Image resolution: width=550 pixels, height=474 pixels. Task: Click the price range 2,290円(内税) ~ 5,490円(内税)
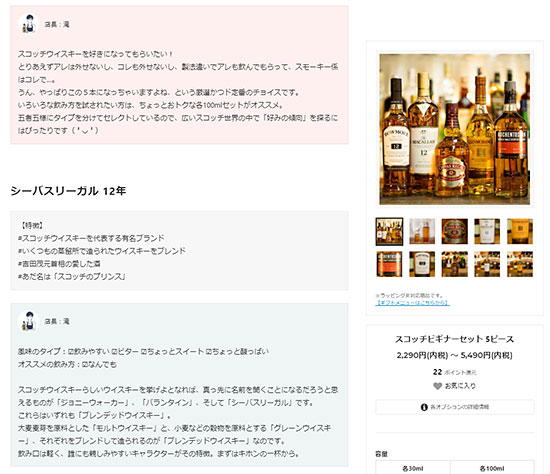(x=455, y=355)
